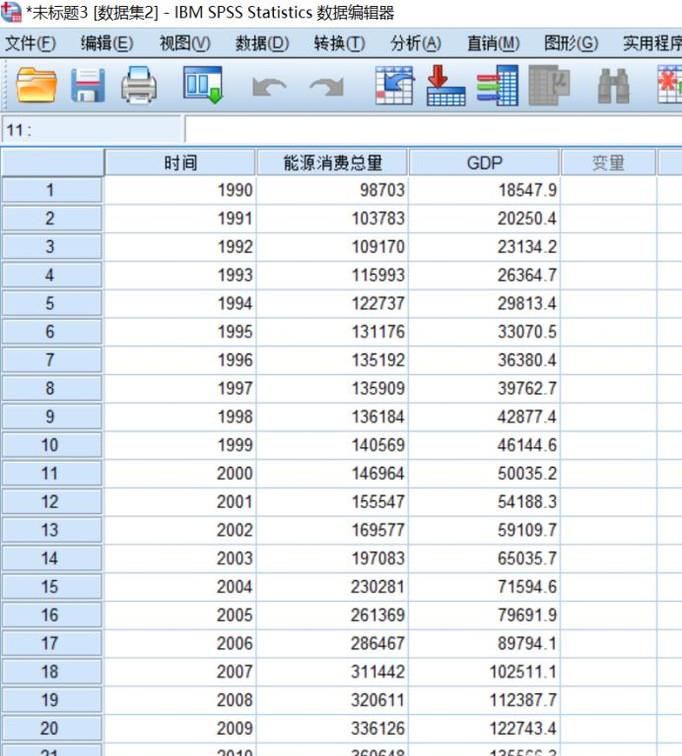Click the cell with value 261369
Viewport: 682px width, 756px height.
click(332, 615)
